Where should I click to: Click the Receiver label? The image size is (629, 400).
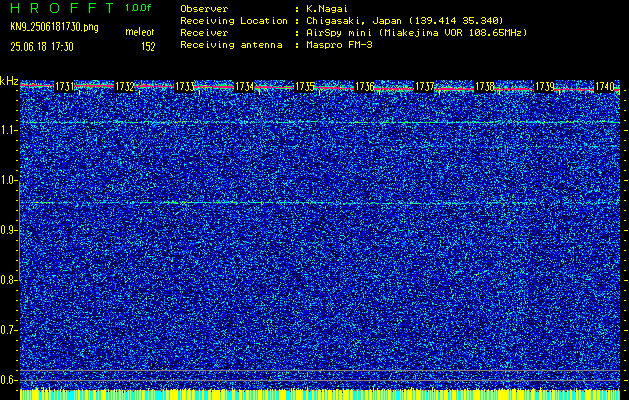204,33
